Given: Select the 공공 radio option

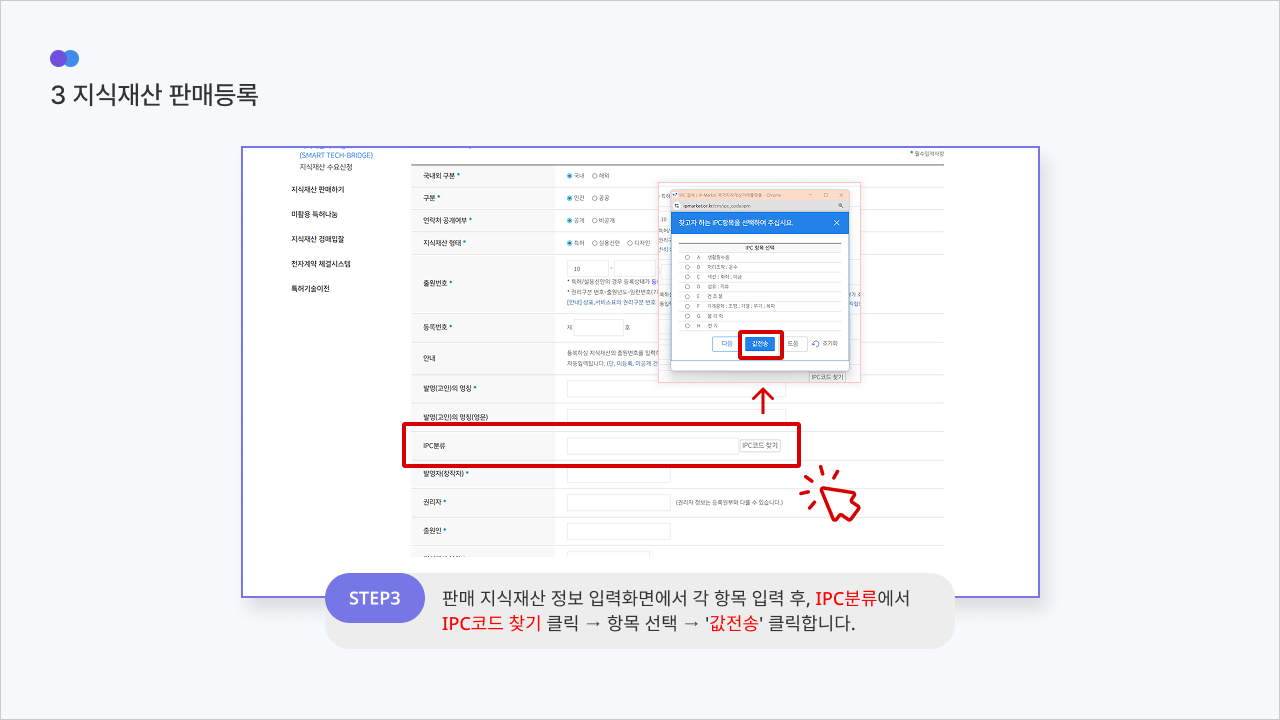Looking at the screenshot, I should tap(595, 198).
